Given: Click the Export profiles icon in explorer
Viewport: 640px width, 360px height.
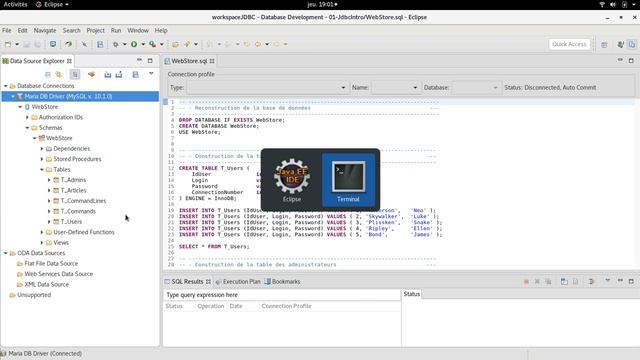Looking at the screenshot, I should (119, 74).
